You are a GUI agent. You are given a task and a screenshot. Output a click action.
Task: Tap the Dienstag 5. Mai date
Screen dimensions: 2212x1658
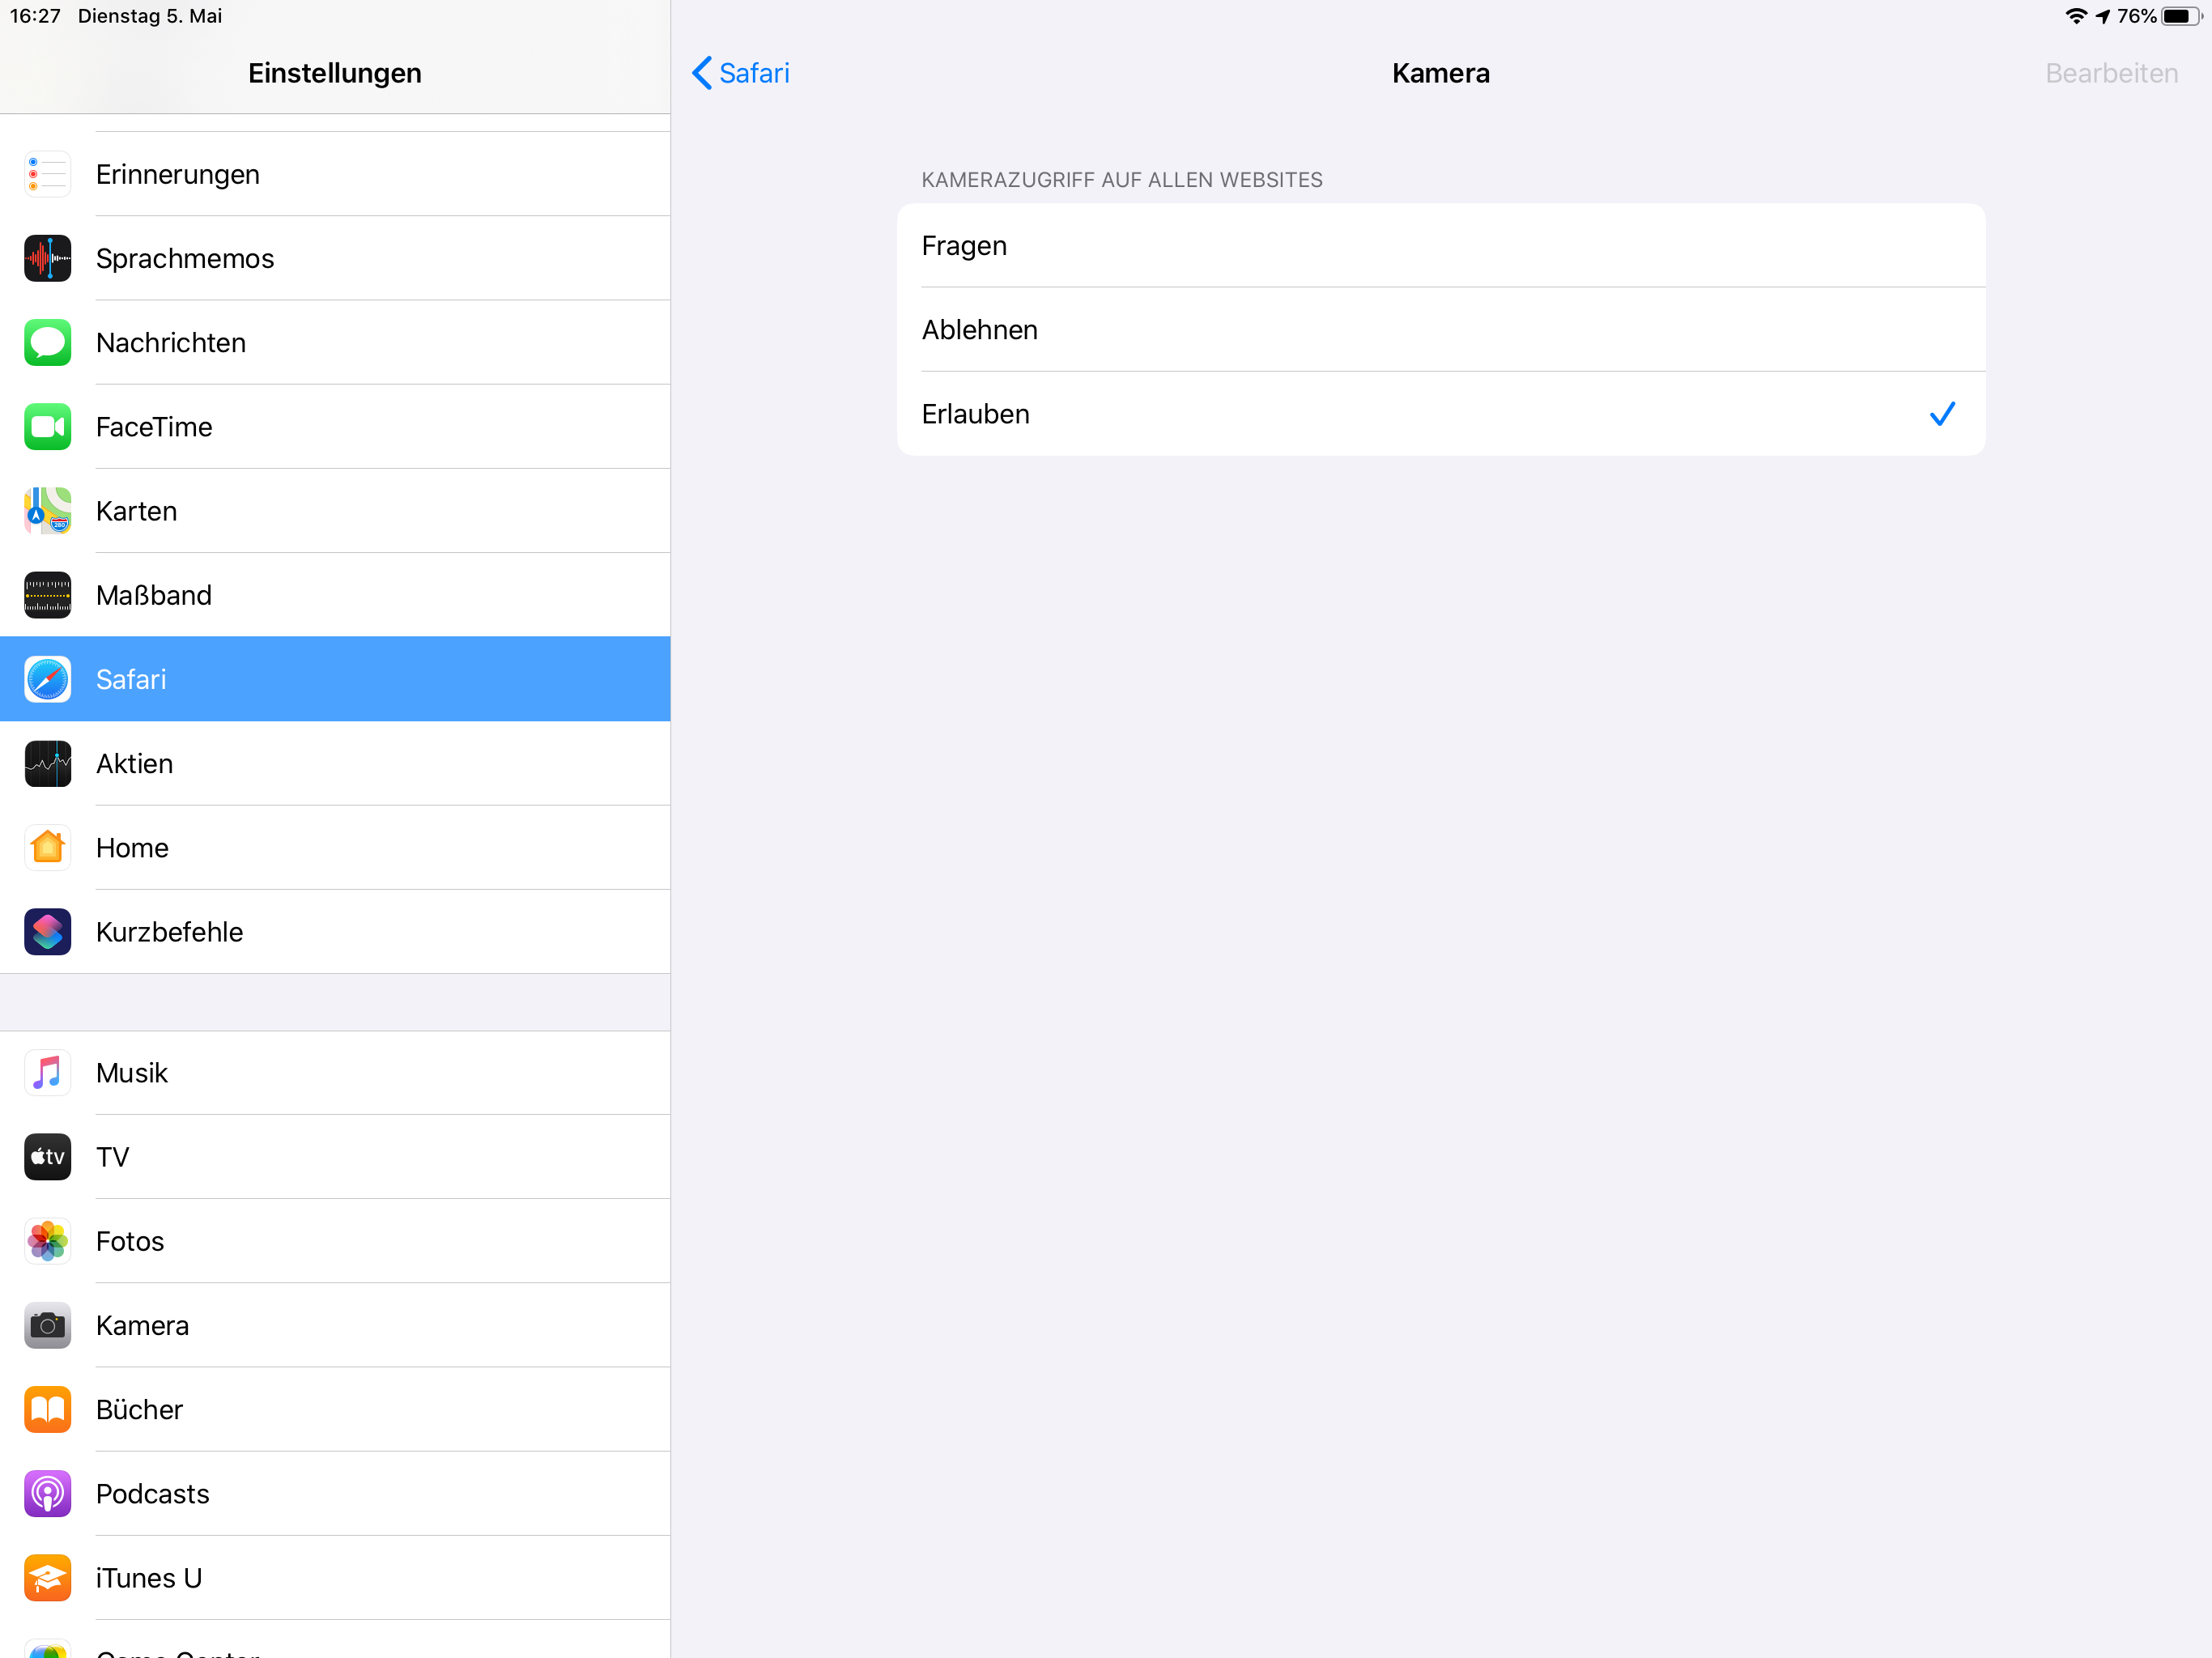click(x=150, y=16)
